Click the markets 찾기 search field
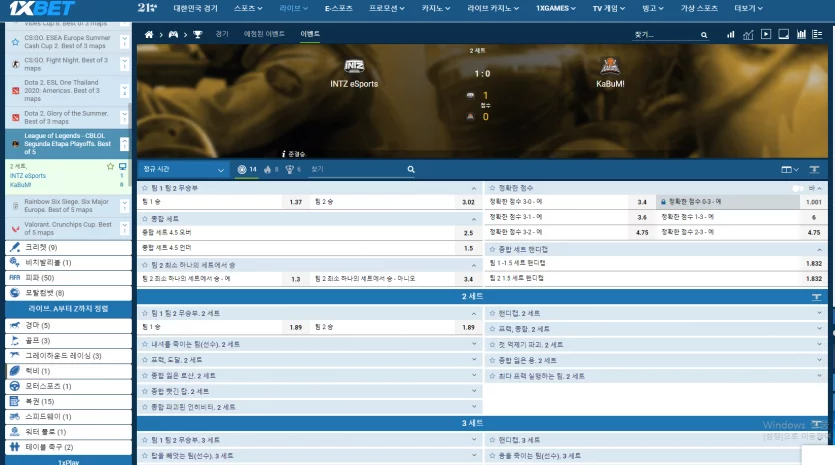The width and height of the screenshot is (835, 465). coord(358,169)
